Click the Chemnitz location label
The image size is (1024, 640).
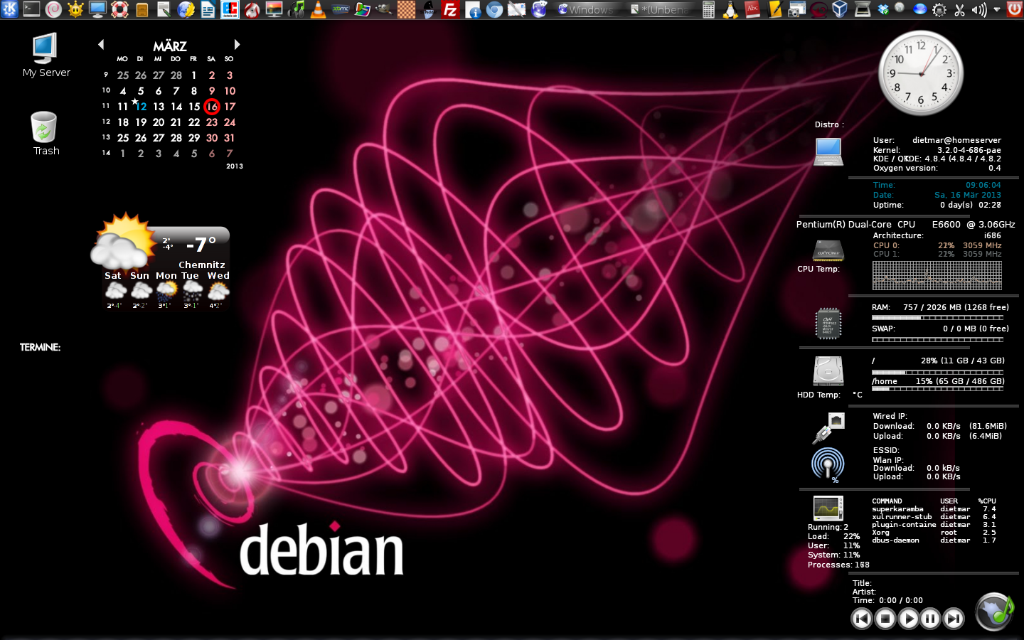pos(202,264)
